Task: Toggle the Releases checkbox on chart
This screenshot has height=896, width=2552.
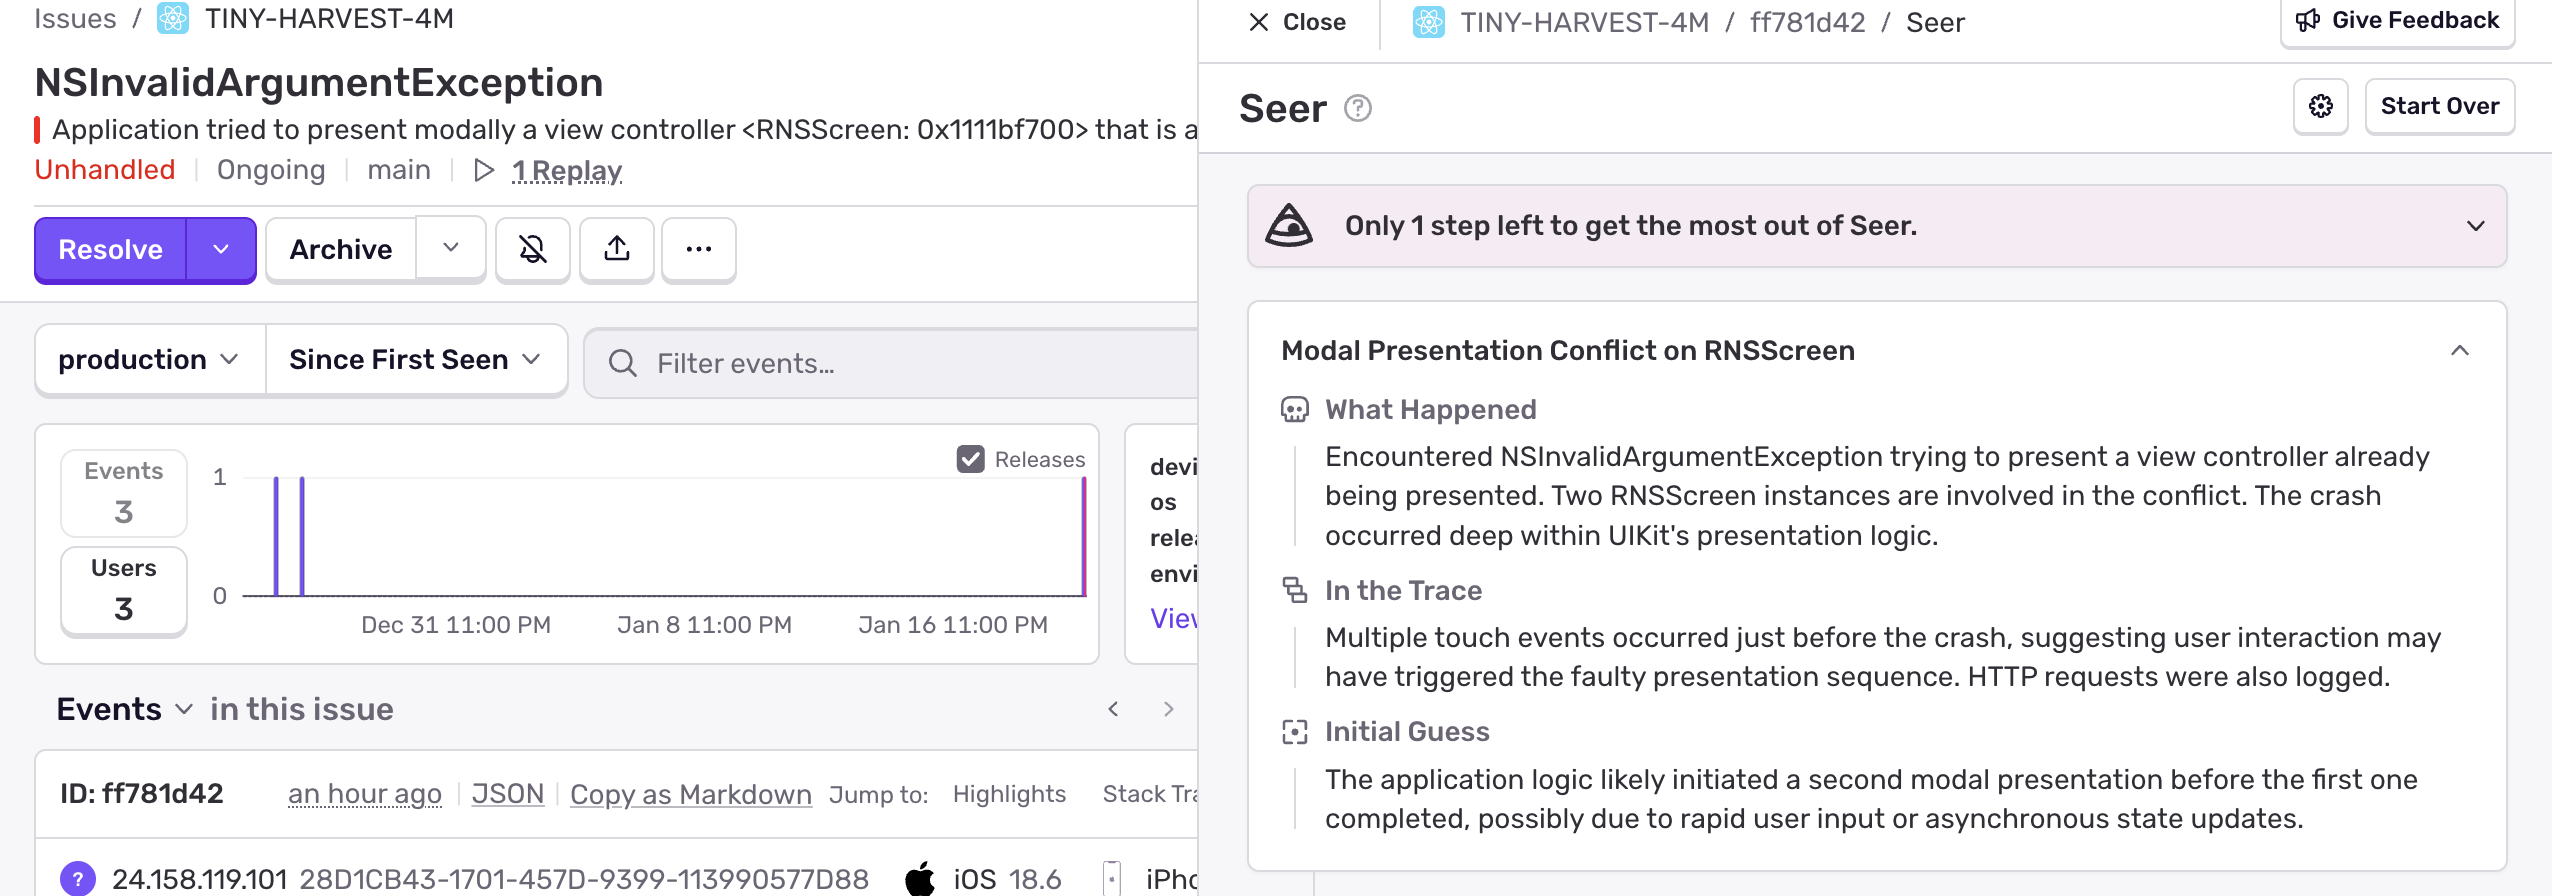Action: 970,459
